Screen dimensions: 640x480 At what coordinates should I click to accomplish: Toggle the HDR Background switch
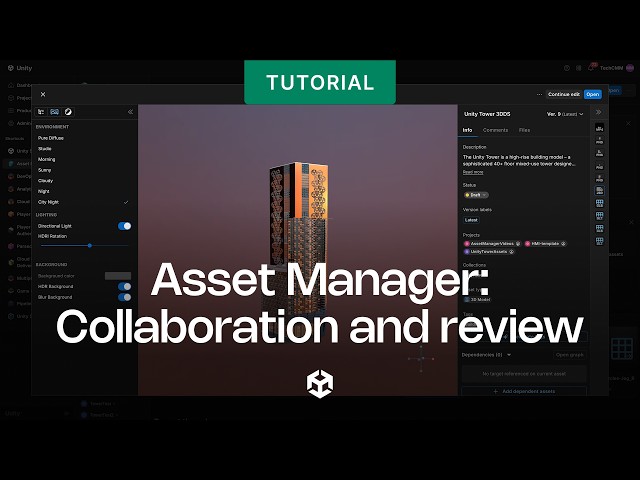click(x=124, y=287)
